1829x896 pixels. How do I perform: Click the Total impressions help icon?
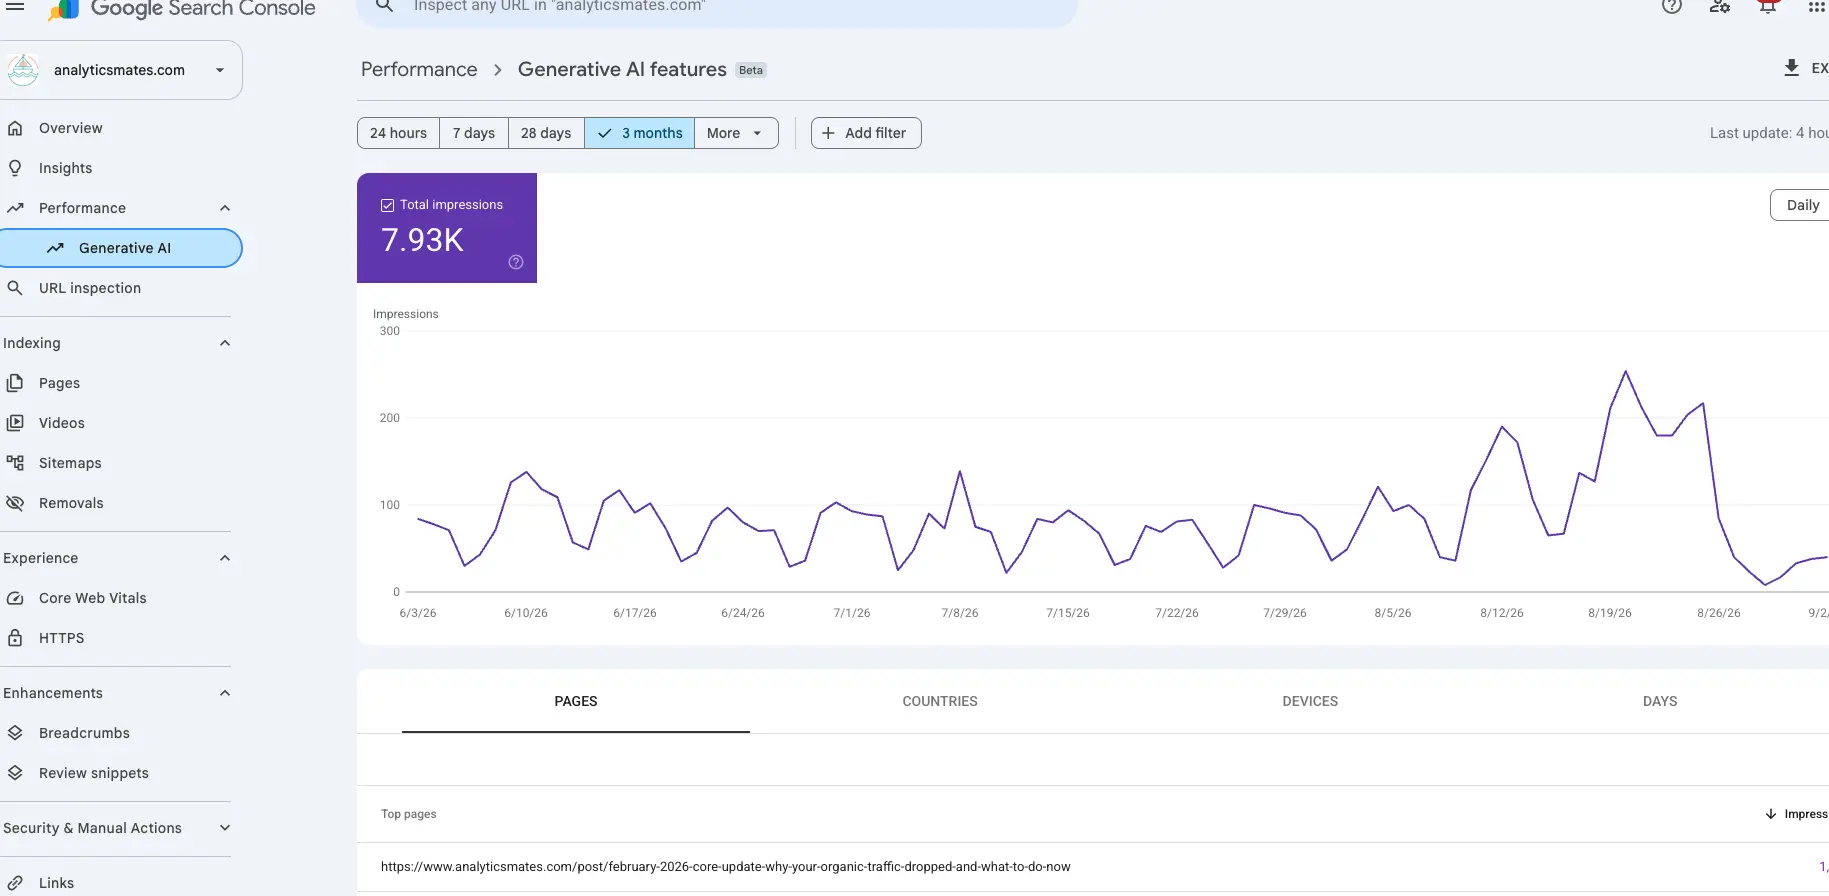[x=516, y=262]
